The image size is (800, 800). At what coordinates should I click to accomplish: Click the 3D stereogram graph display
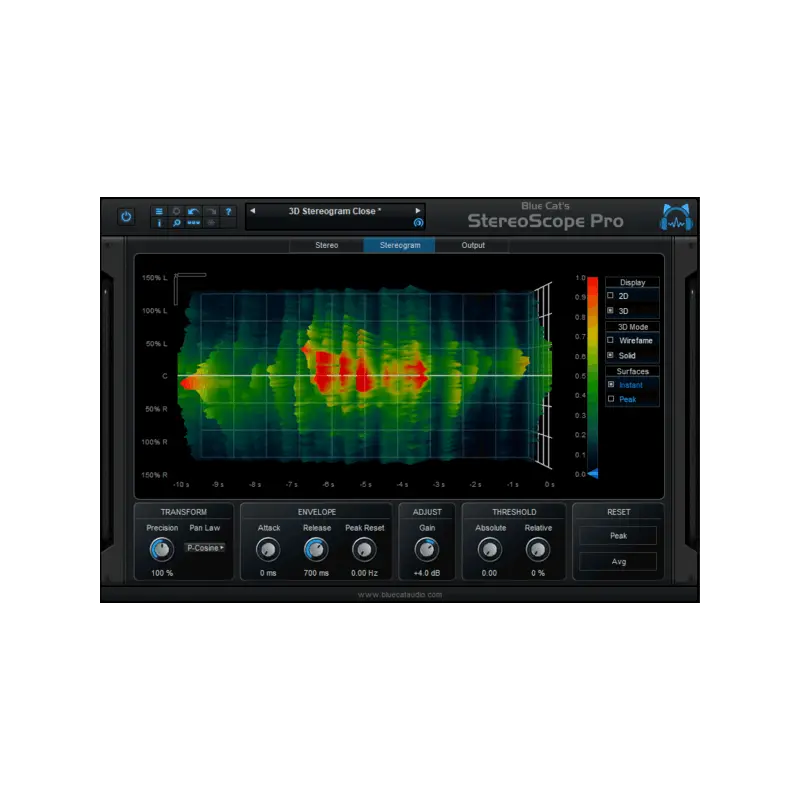pyautogui.click(x=365, y=376)
